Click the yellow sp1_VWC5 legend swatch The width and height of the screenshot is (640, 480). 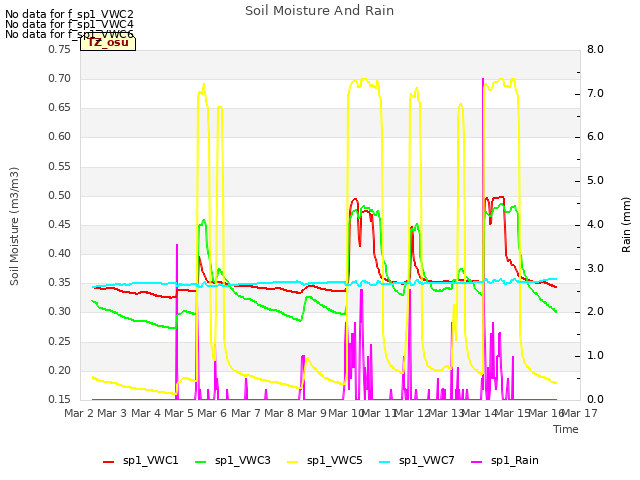pos(293,462)
